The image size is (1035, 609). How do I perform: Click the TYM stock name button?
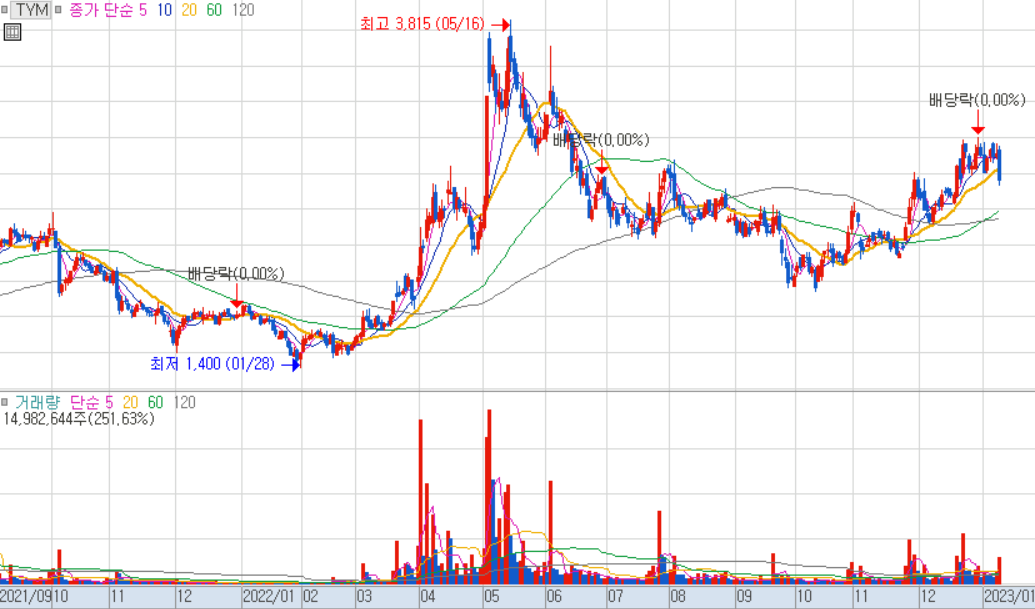click(x=31, y=10)
